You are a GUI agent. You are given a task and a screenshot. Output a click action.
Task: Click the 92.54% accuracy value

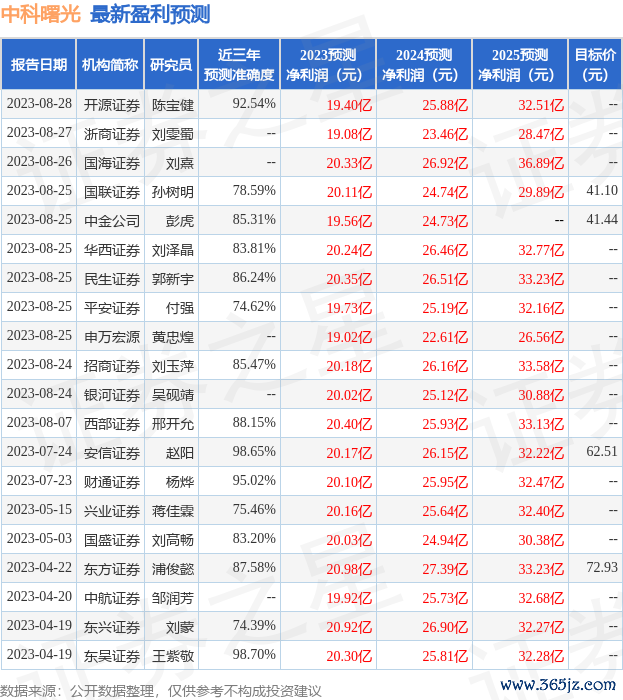point(254,104)
